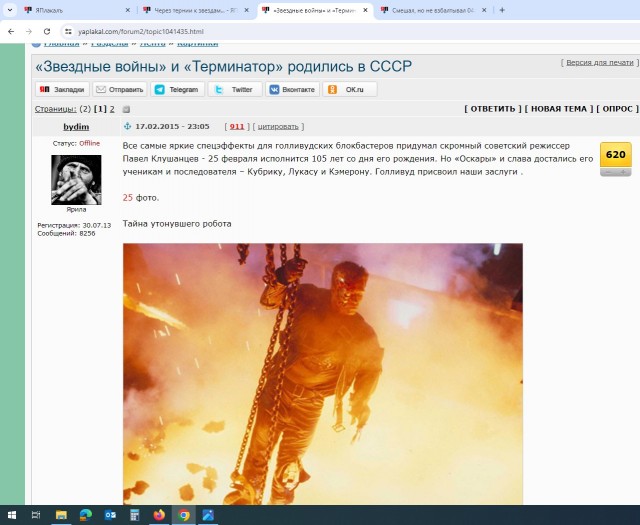Close the ЯПлакалъ tab
This screenshot has width=640, height=525.
pyautogui.click(x=127, y=10)
